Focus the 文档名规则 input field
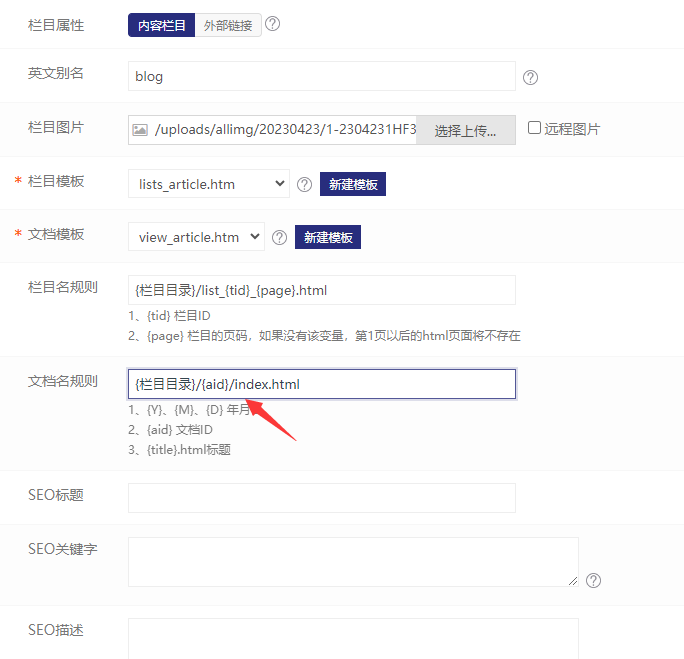The height and width of the screenshot is (659, 684). 321,384
